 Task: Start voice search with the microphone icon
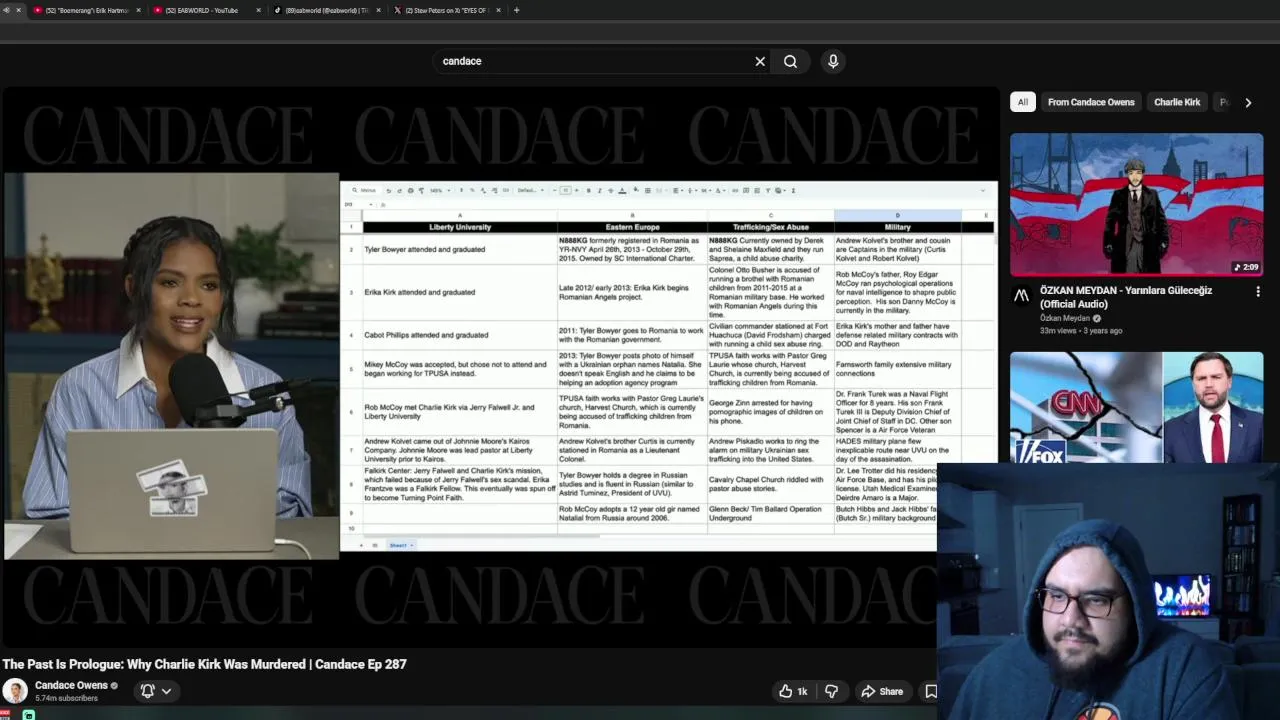tap(833, 61)
